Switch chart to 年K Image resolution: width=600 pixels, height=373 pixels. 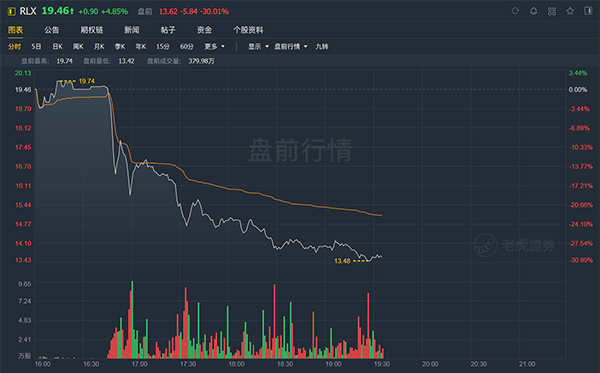click(x=140, y=47)
